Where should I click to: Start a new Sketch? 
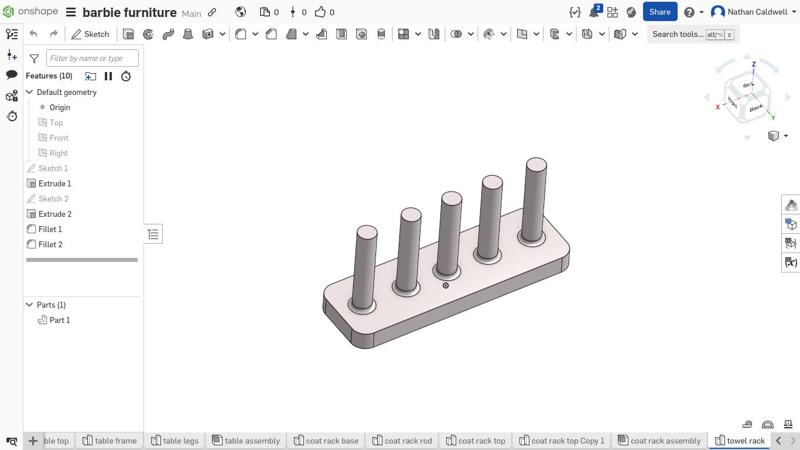tap(90, 34)
